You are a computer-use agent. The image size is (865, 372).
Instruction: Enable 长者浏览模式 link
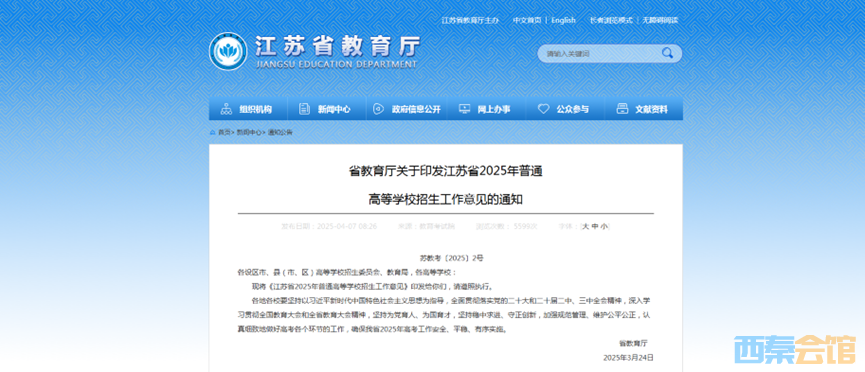[x=611, y=20]
